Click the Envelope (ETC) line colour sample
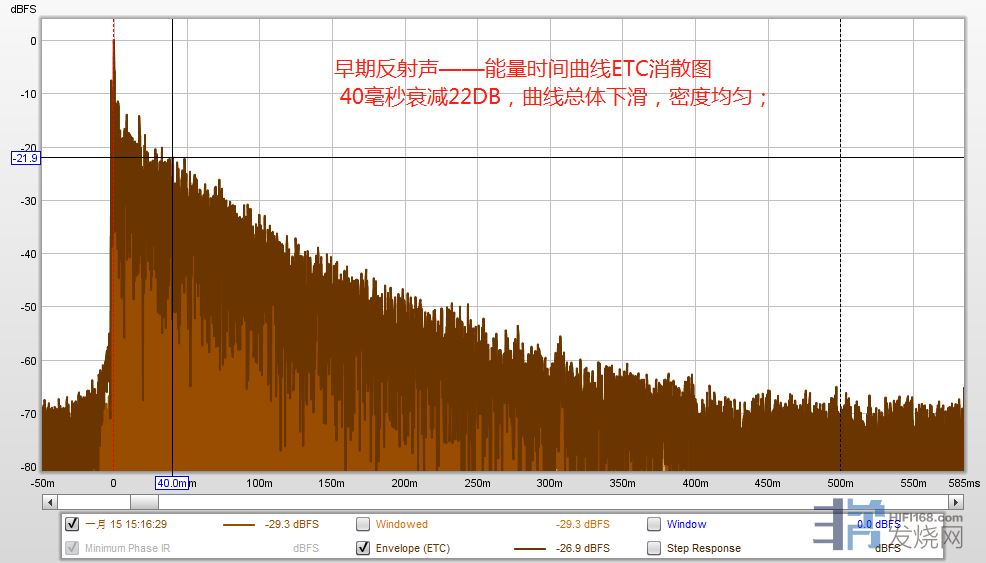986x563 pixels. click(529, 549)
